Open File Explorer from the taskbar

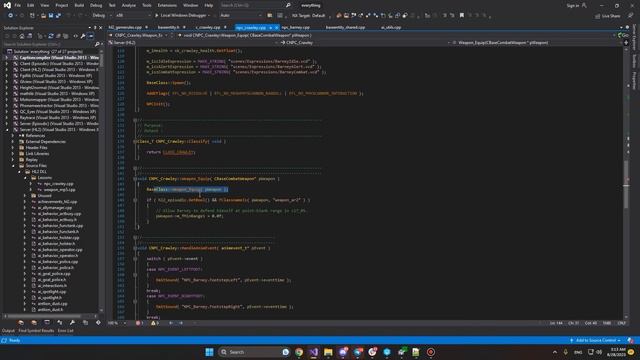point(328,352)
